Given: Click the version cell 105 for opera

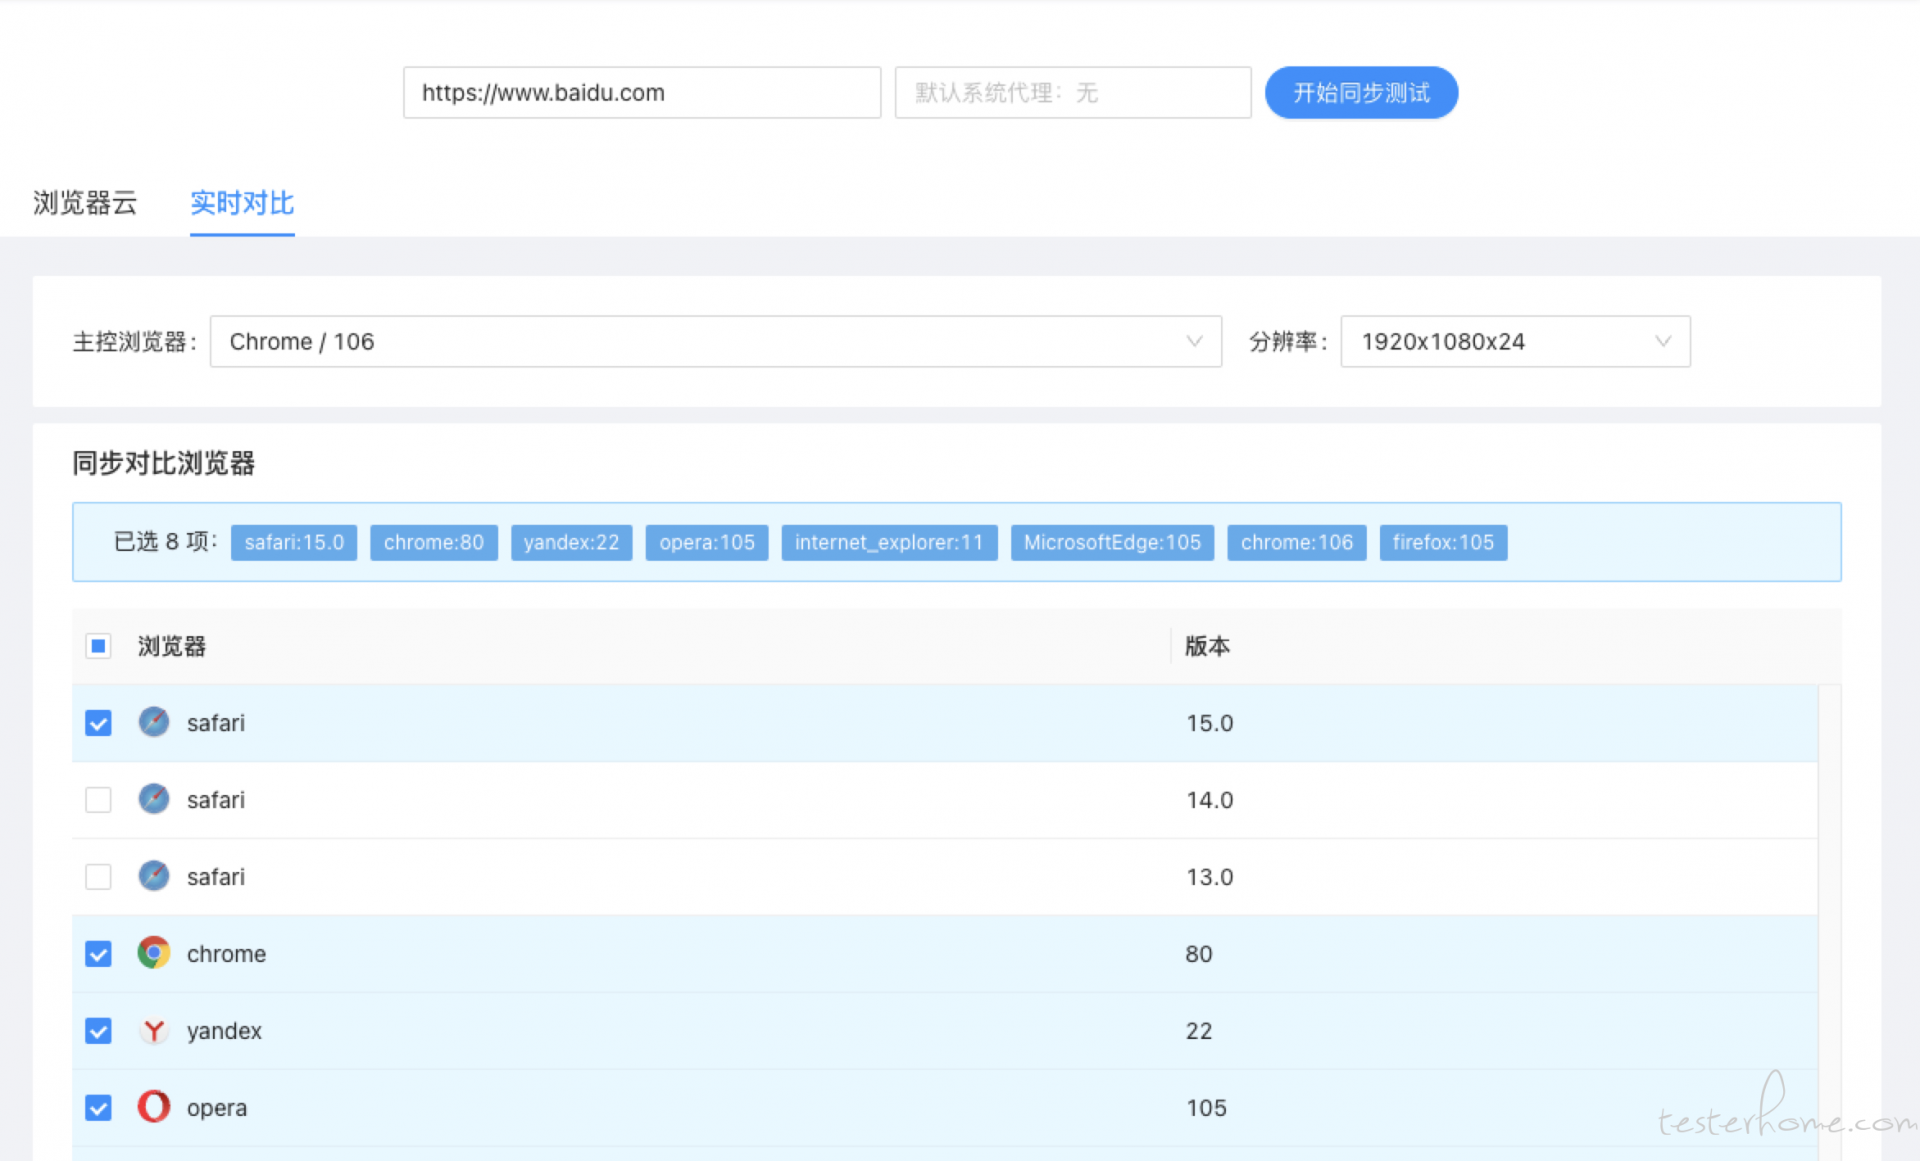Looking at the screenshot, I should point(1206,1108).
